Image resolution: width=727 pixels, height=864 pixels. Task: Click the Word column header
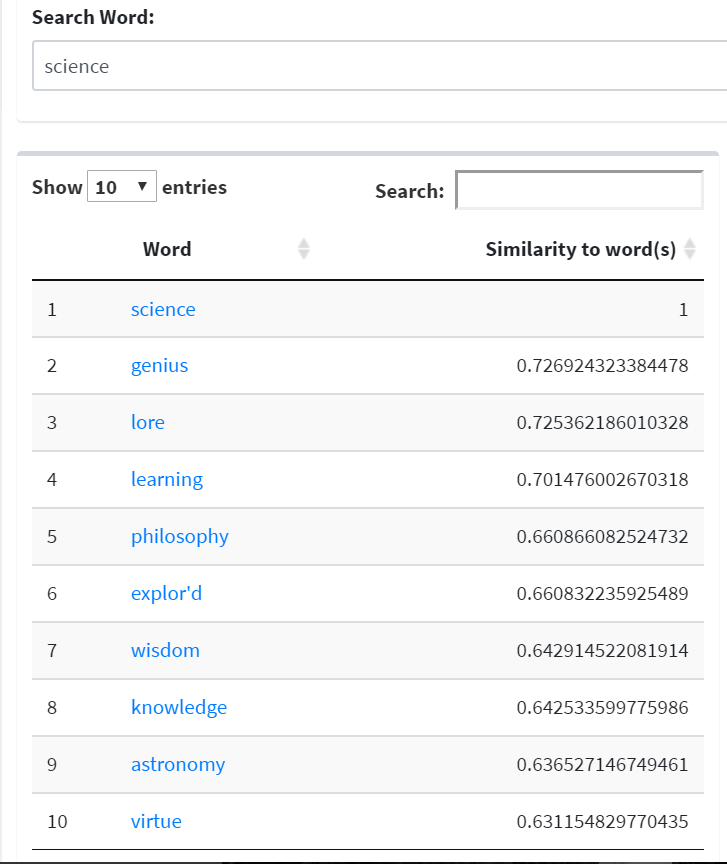(167, 249)
